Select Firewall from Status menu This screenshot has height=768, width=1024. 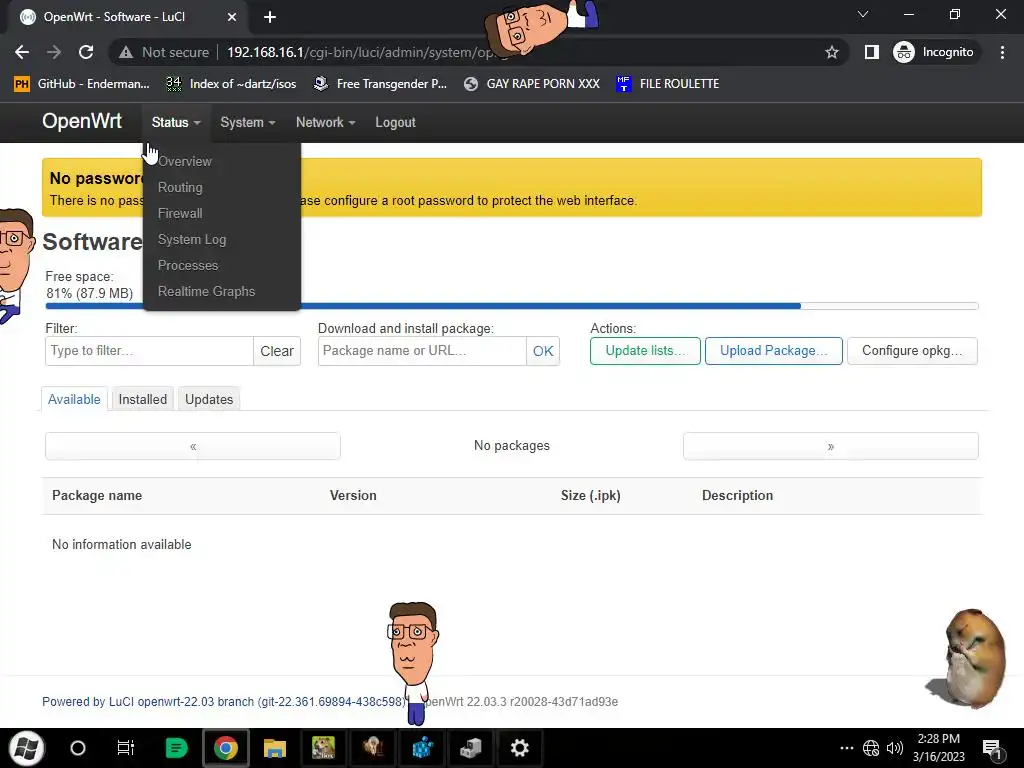point(180,214)
